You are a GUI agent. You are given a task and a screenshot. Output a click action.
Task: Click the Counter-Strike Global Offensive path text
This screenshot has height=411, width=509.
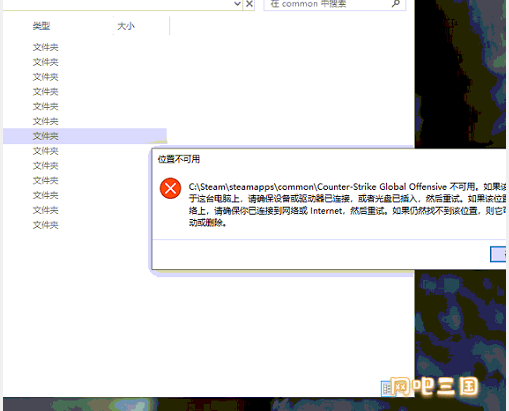tap(318, 187)
